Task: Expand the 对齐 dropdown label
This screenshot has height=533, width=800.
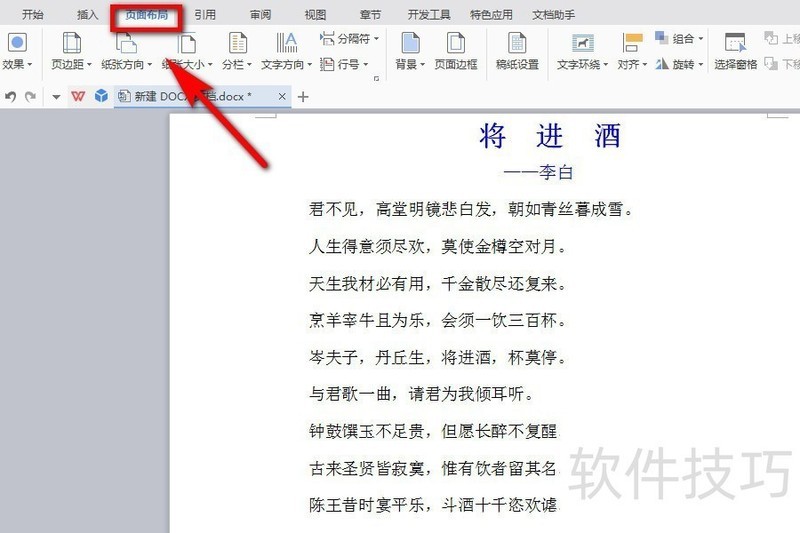Action: coord(632,65)
